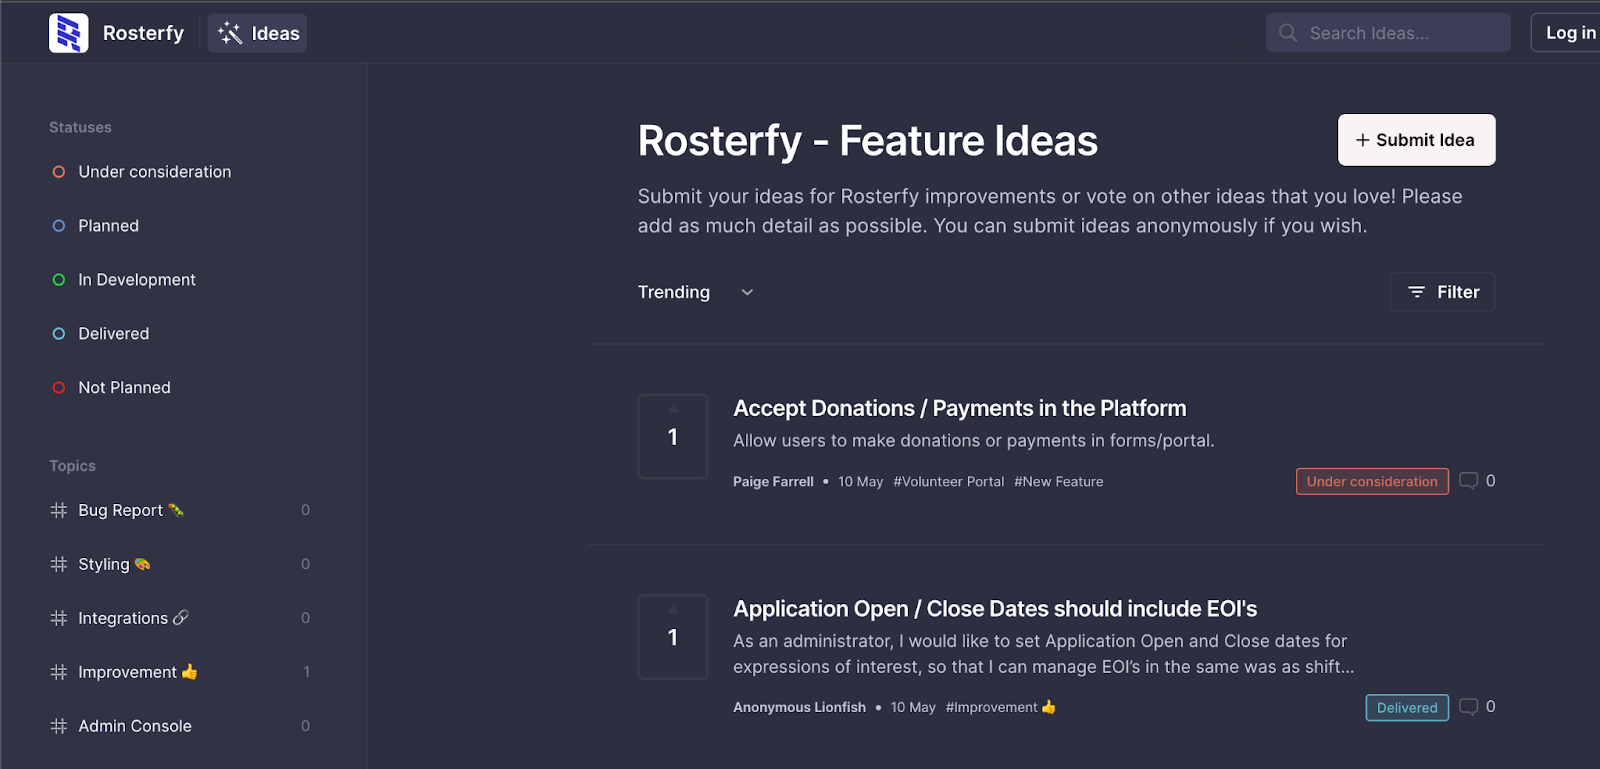The width and height of the screenshot is (1600, 769).
Task: Open the Trending sort dropdown
Action: 696,292
